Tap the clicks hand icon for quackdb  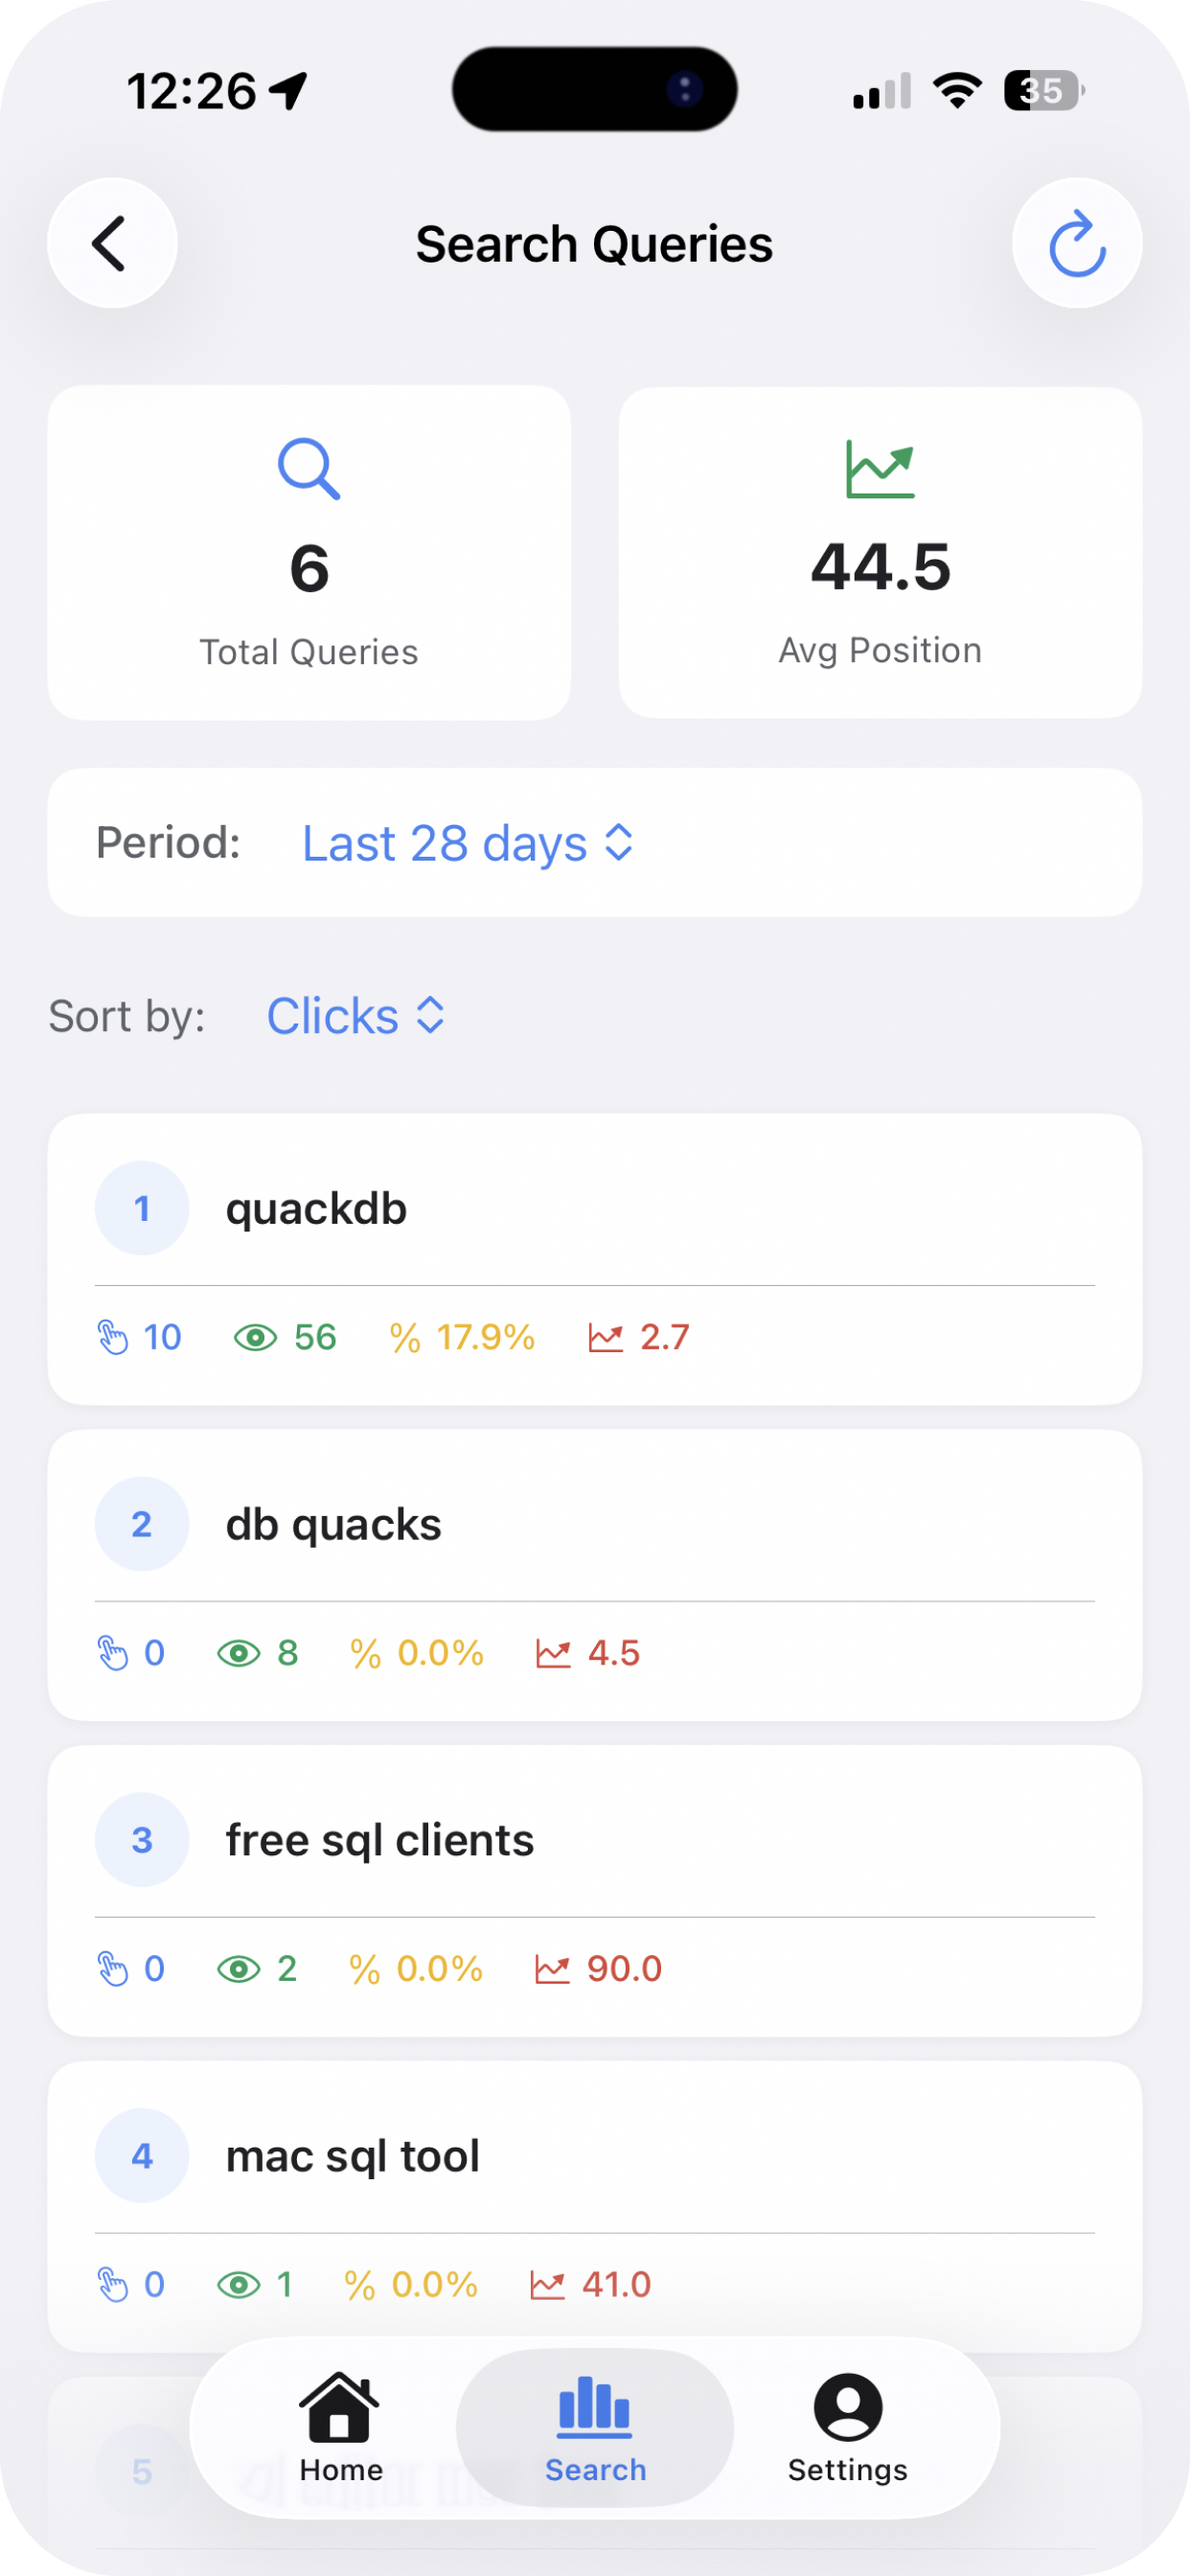(x=112, y=1337)
